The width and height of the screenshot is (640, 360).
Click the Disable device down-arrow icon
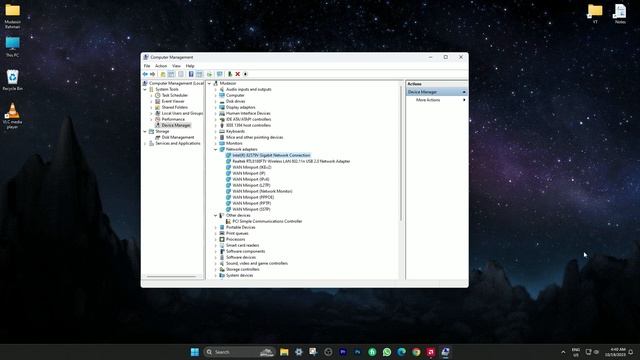click(245, 74)
